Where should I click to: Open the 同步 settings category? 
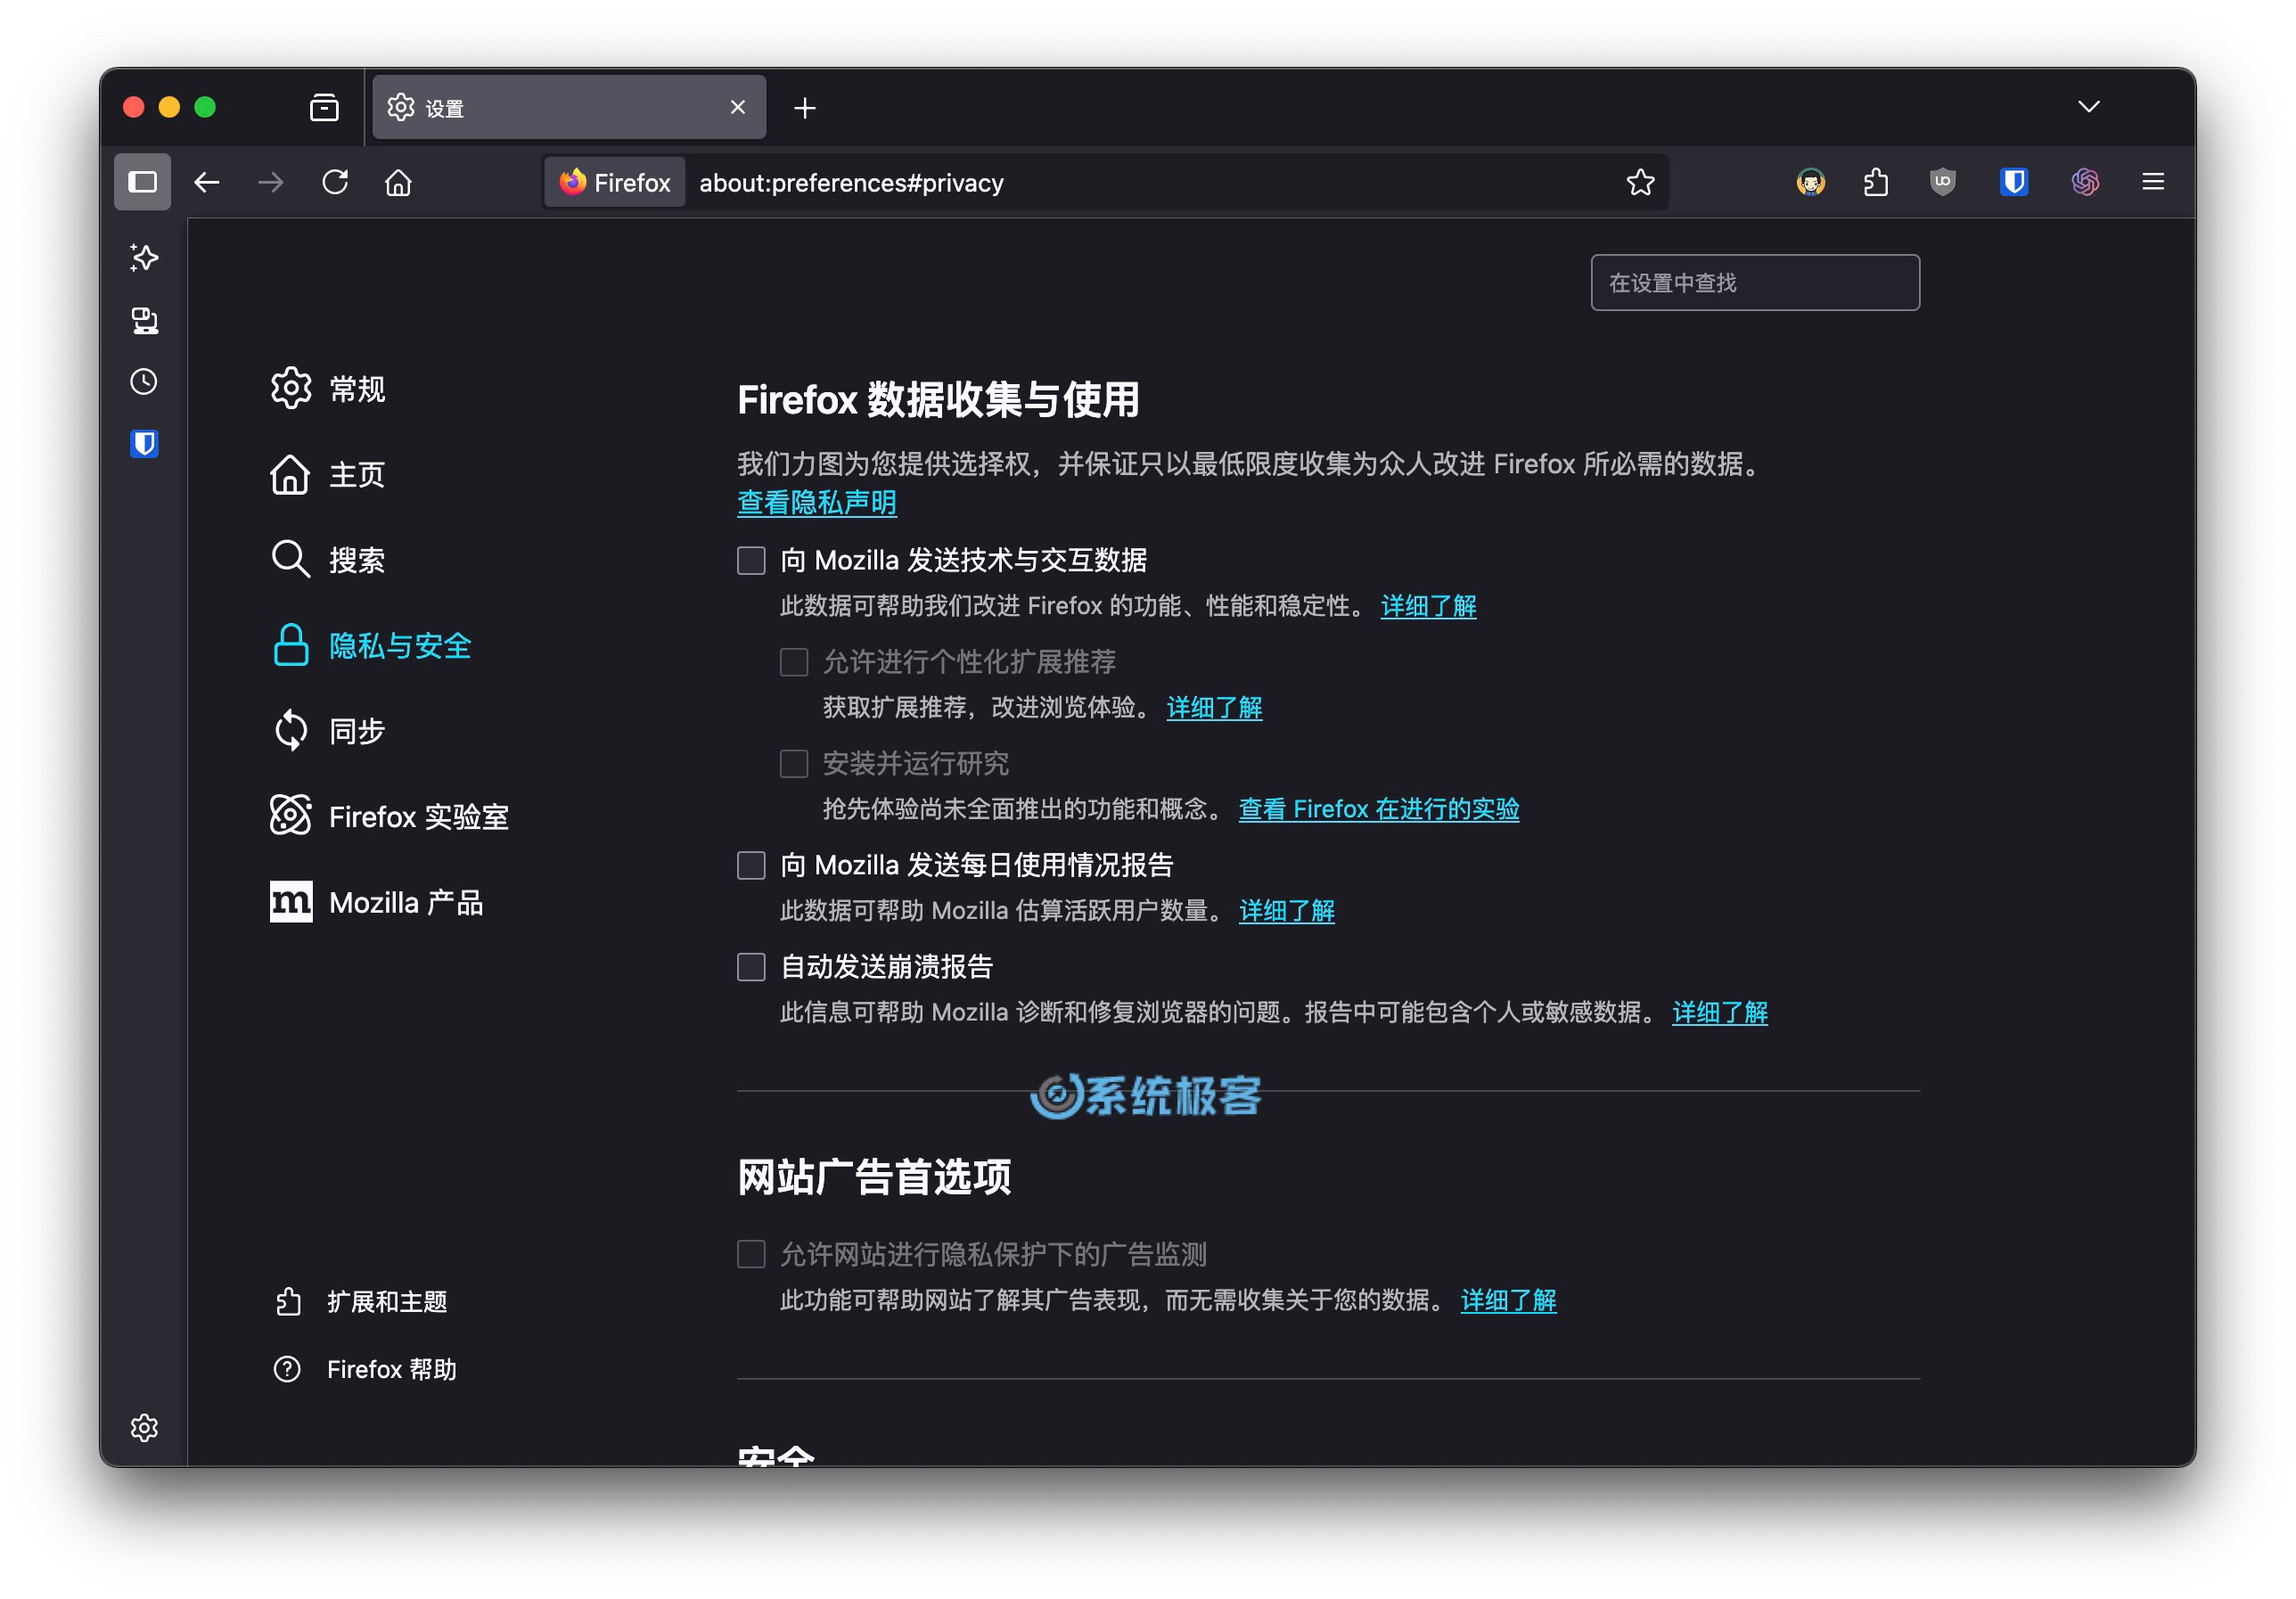pos(328,731)
